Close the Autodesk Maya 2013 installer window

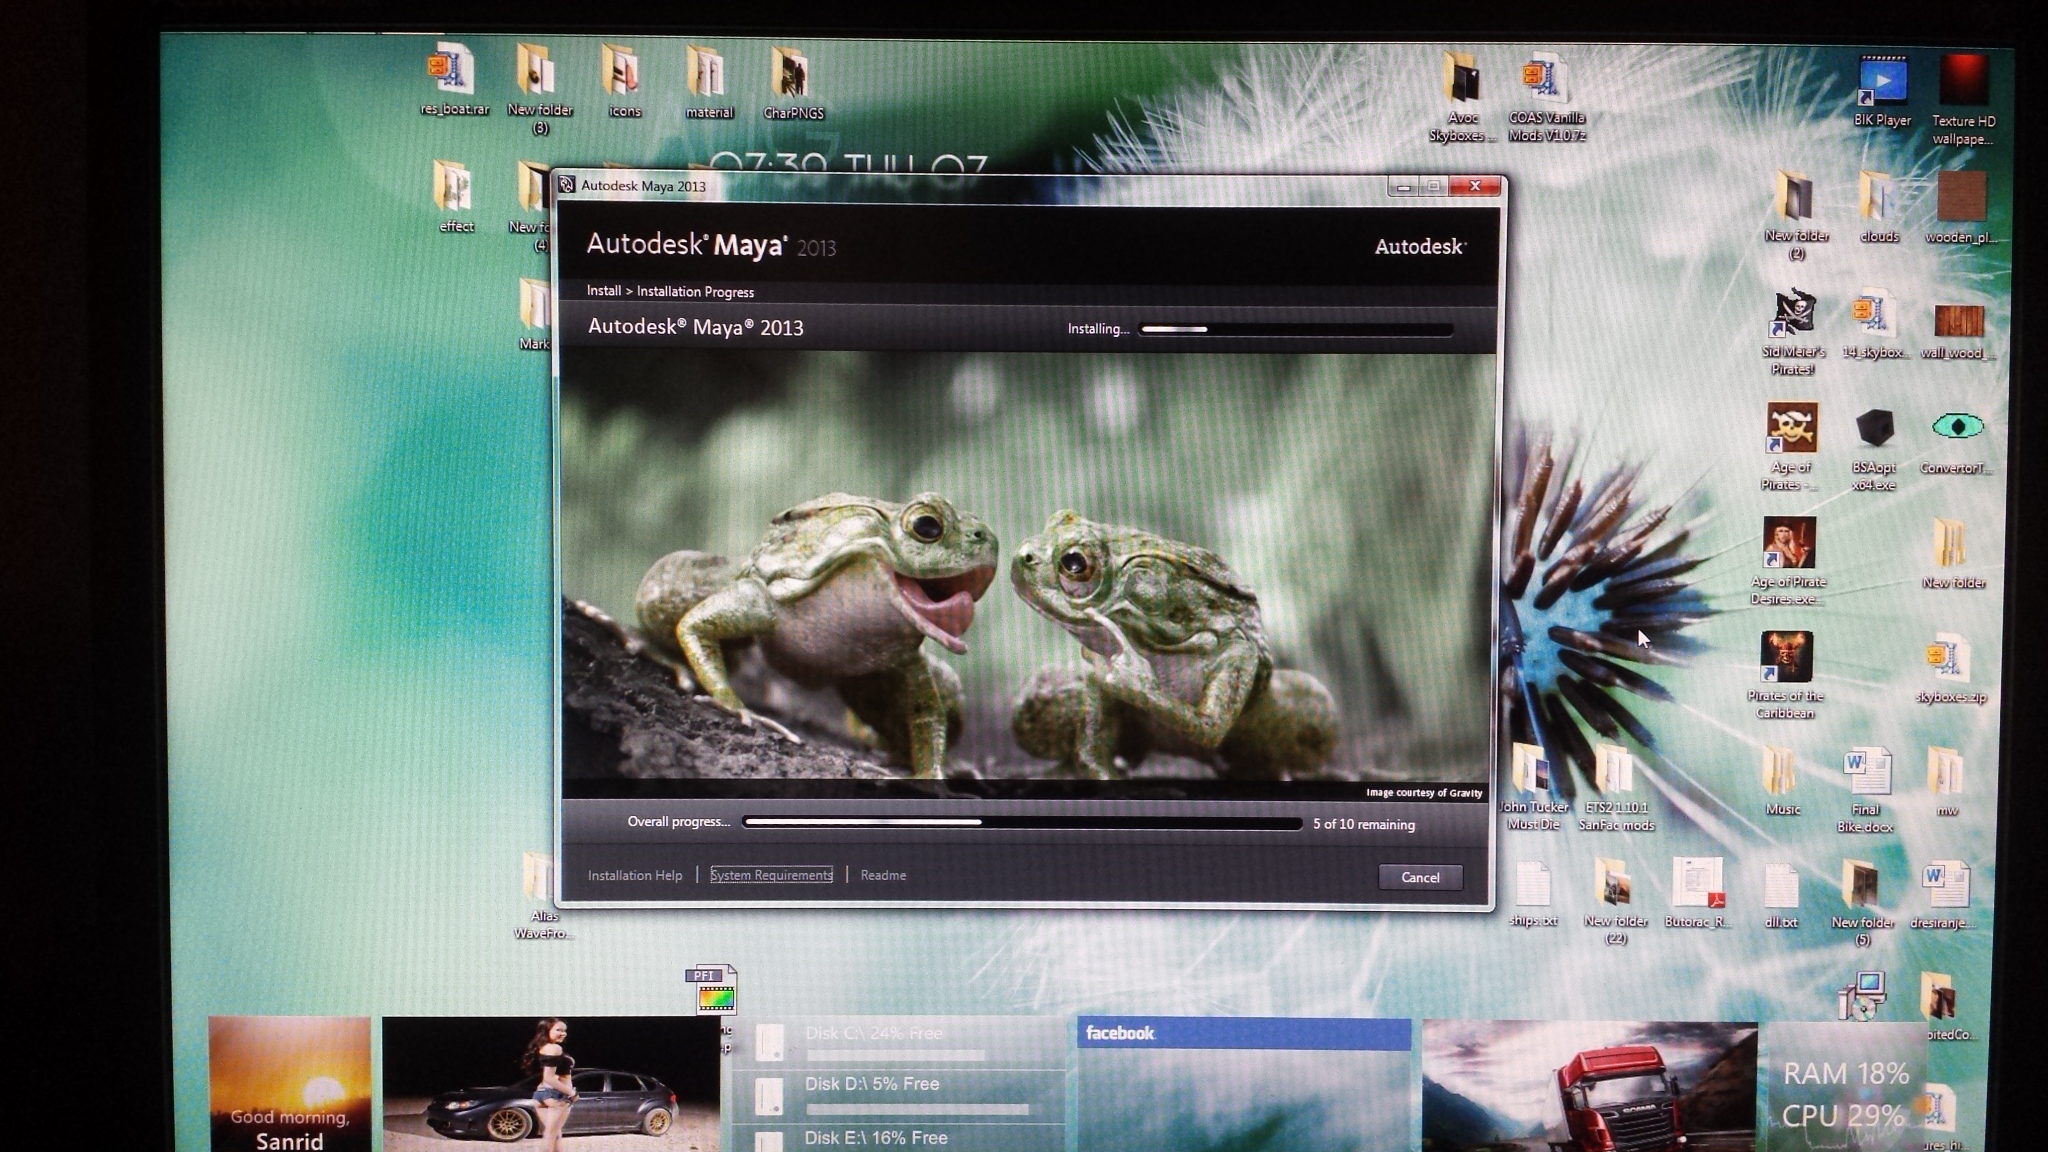pos(1474,186)
